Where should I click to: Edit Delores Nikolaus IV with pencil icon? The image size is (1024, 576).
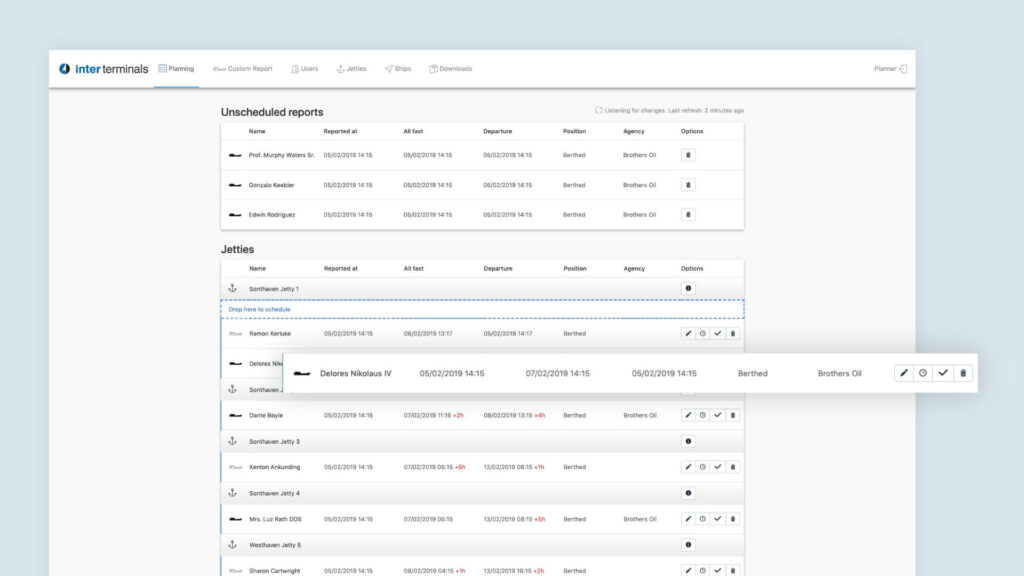[x=904, y=373]
